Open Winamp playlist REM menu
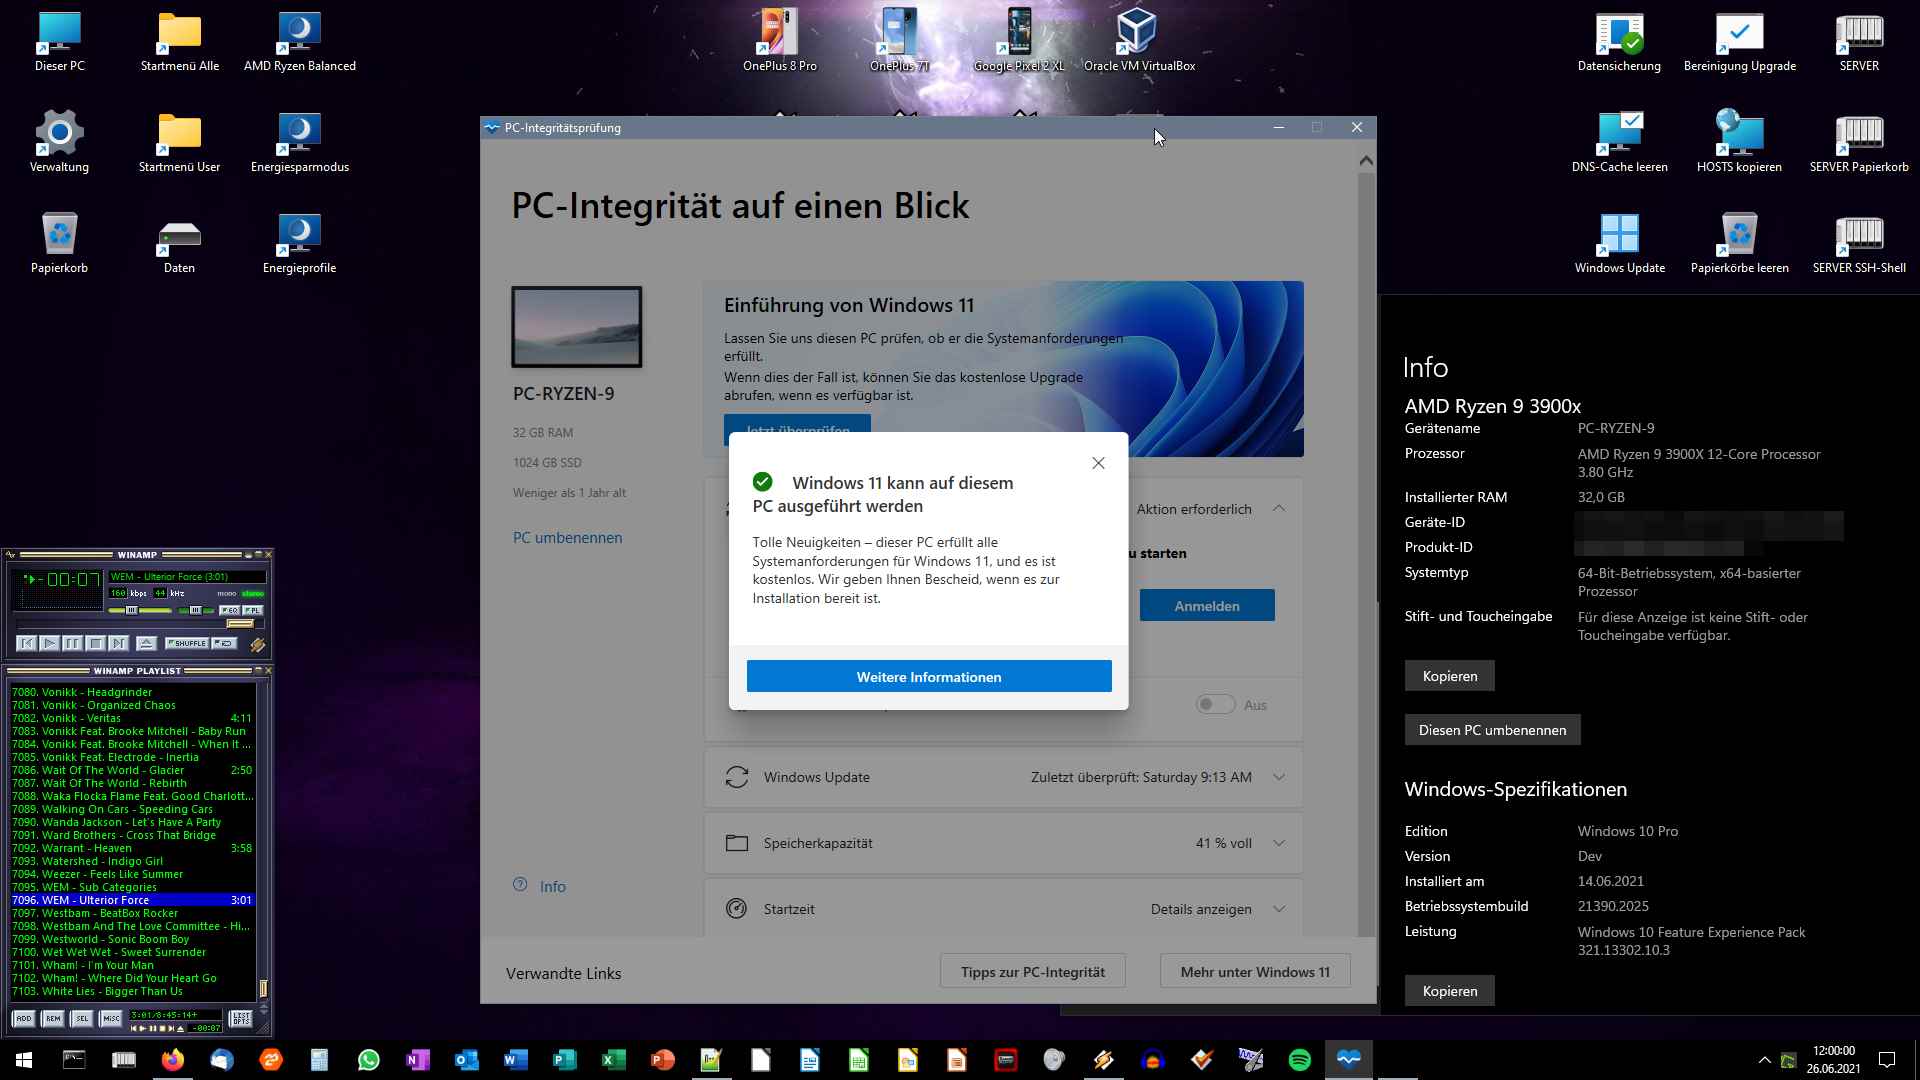The width and height of the screenshot is (1920, 1080). click(x=53, y=1018)
